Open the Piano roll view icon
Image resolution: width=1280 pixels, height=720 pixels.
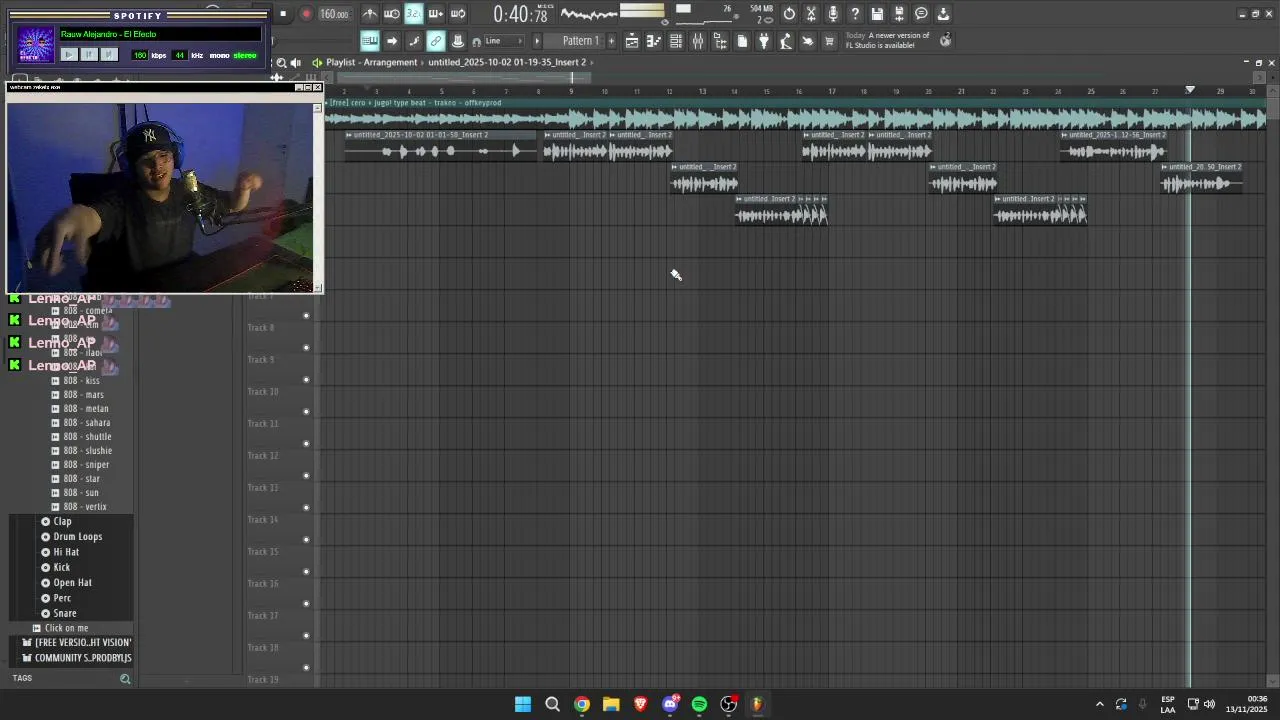coord(654,41)
